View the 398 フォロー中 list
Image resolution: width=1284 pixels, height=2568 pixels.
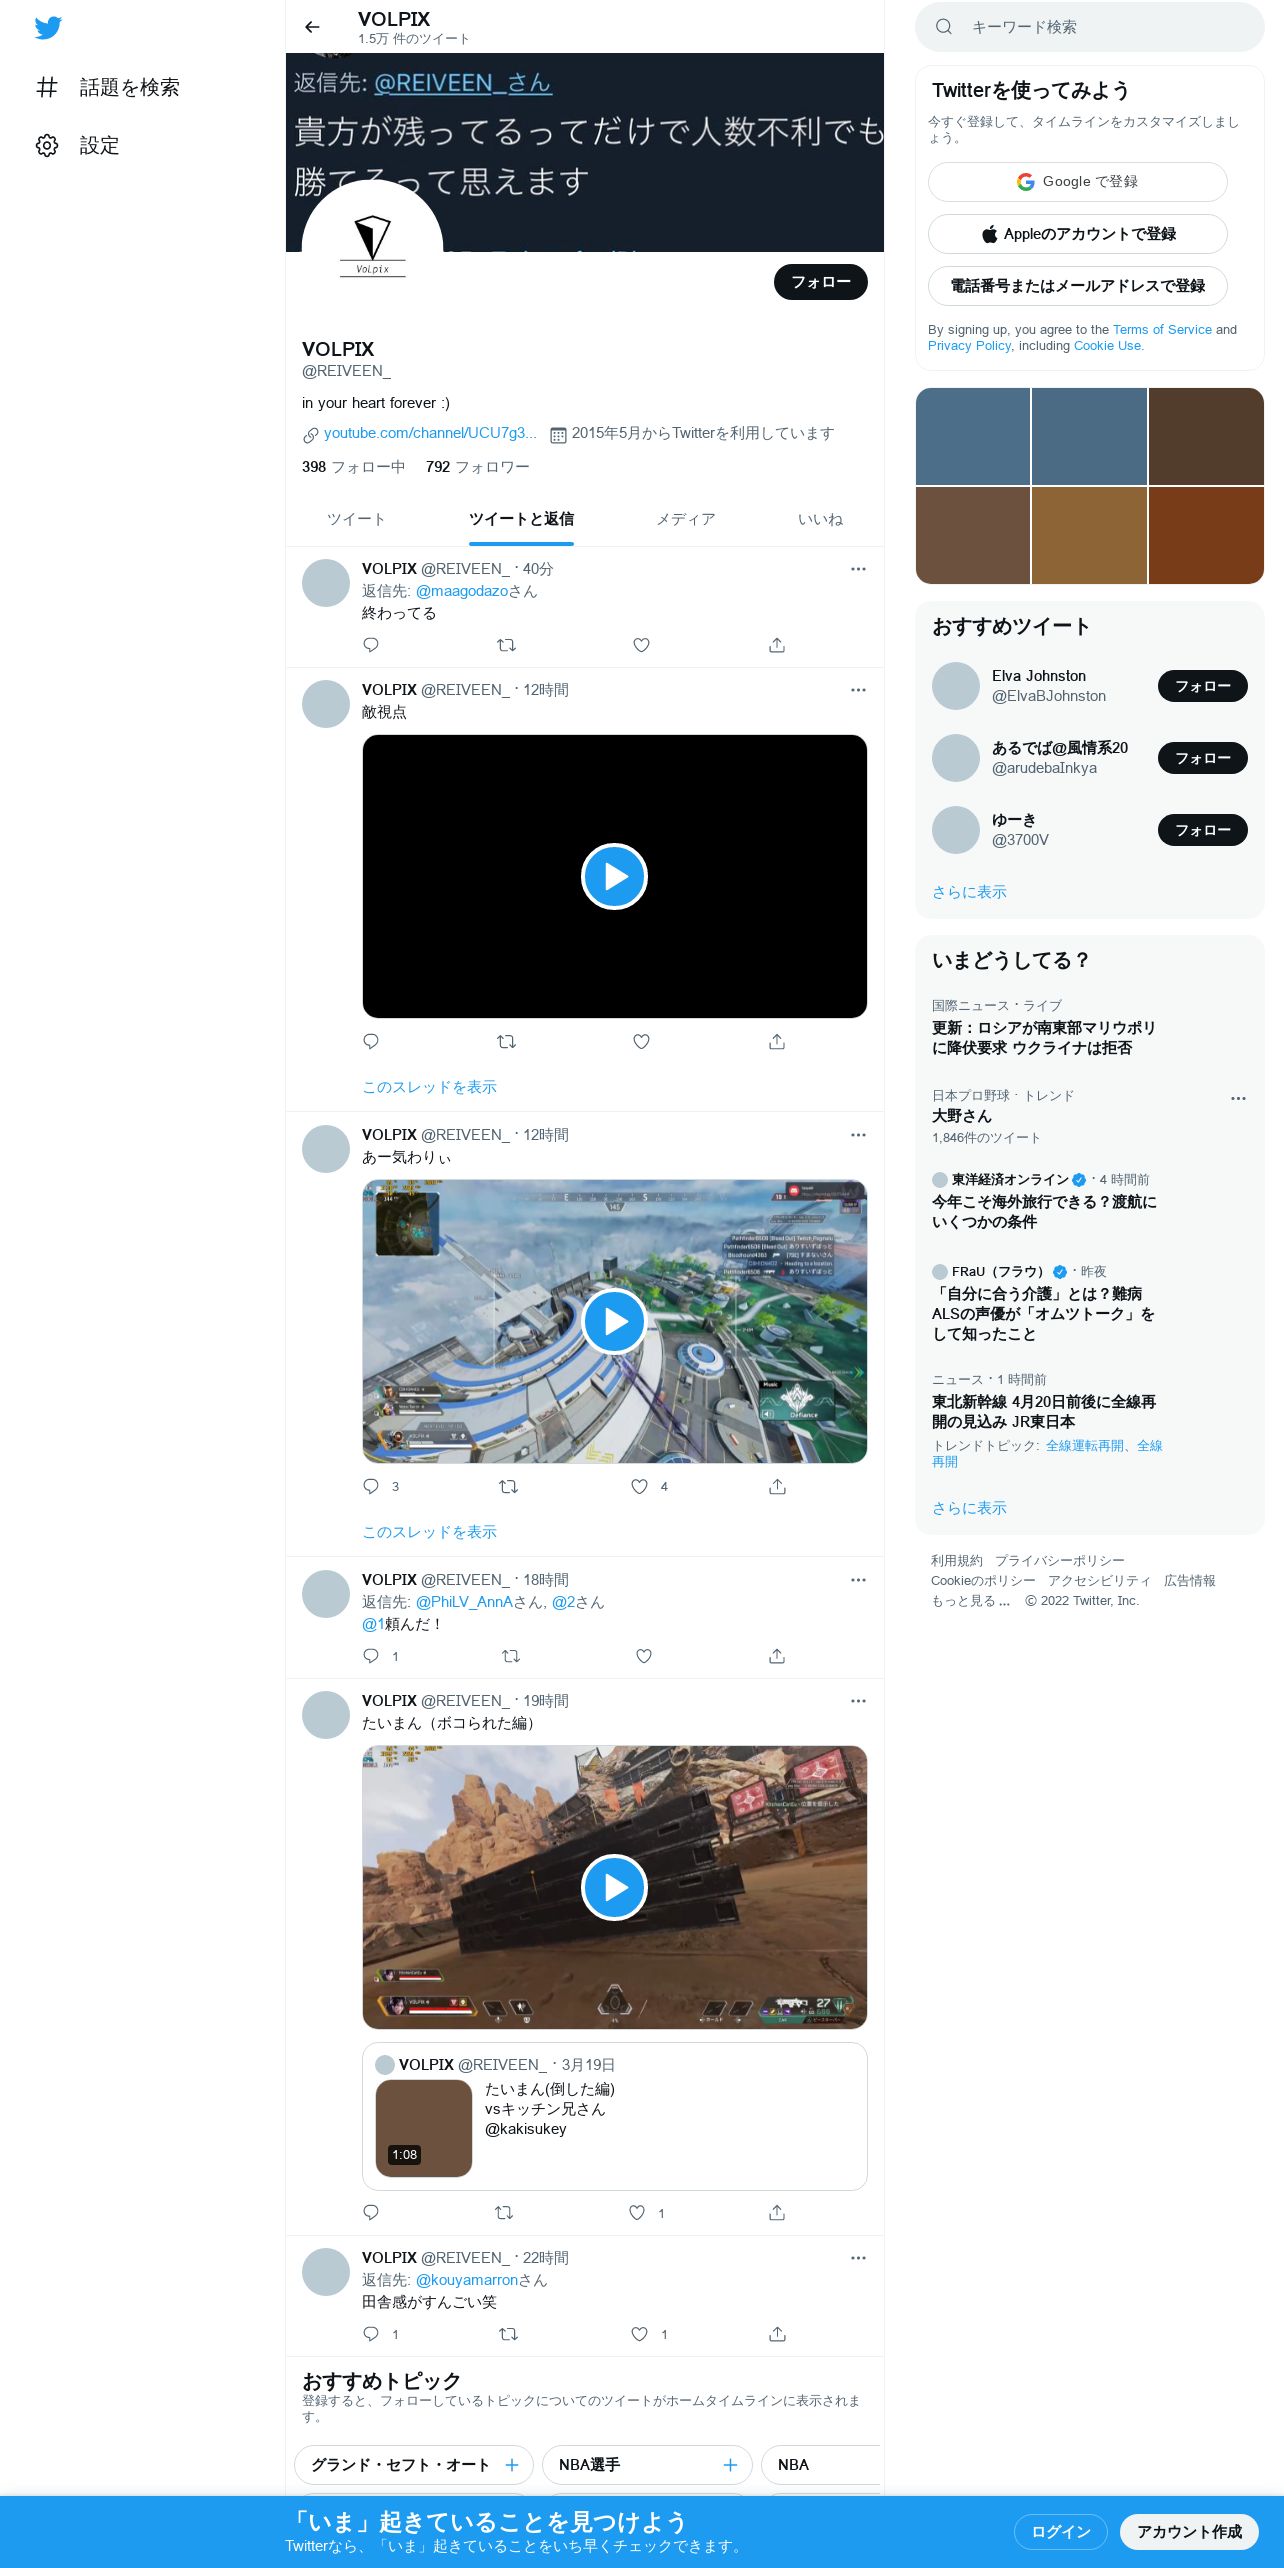[354, 467]
